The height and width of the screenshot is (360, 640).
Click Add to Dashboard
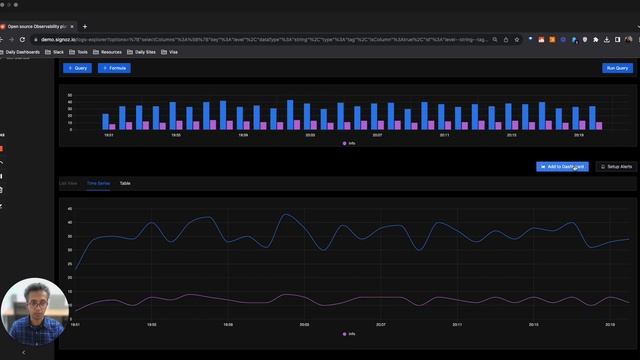click(x=562, y=167)
